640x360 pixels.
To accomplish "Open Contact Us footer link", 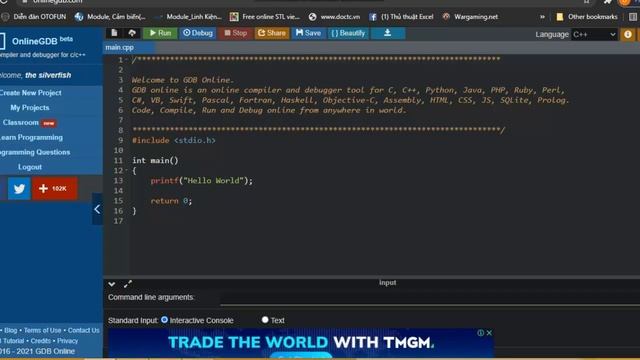I will tap(83, 330).
